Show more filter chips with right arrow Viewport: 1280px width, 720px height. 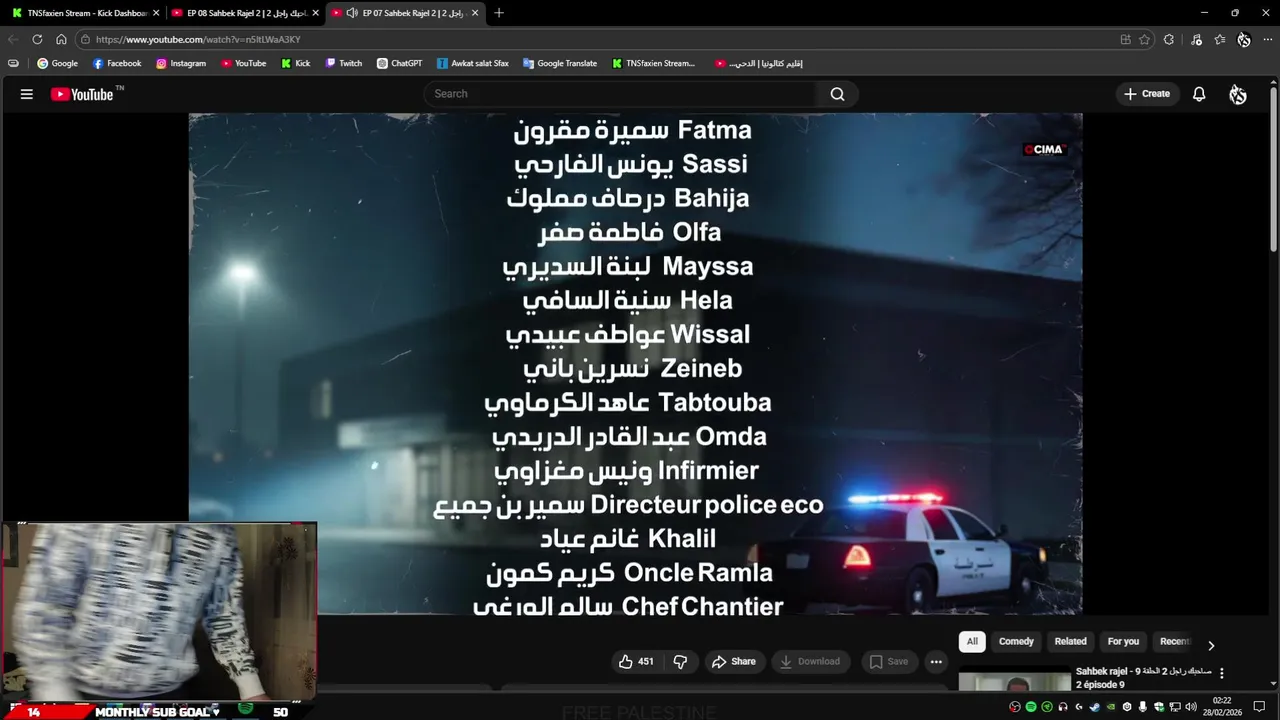pyautogui.click(x=1211, y=645)
